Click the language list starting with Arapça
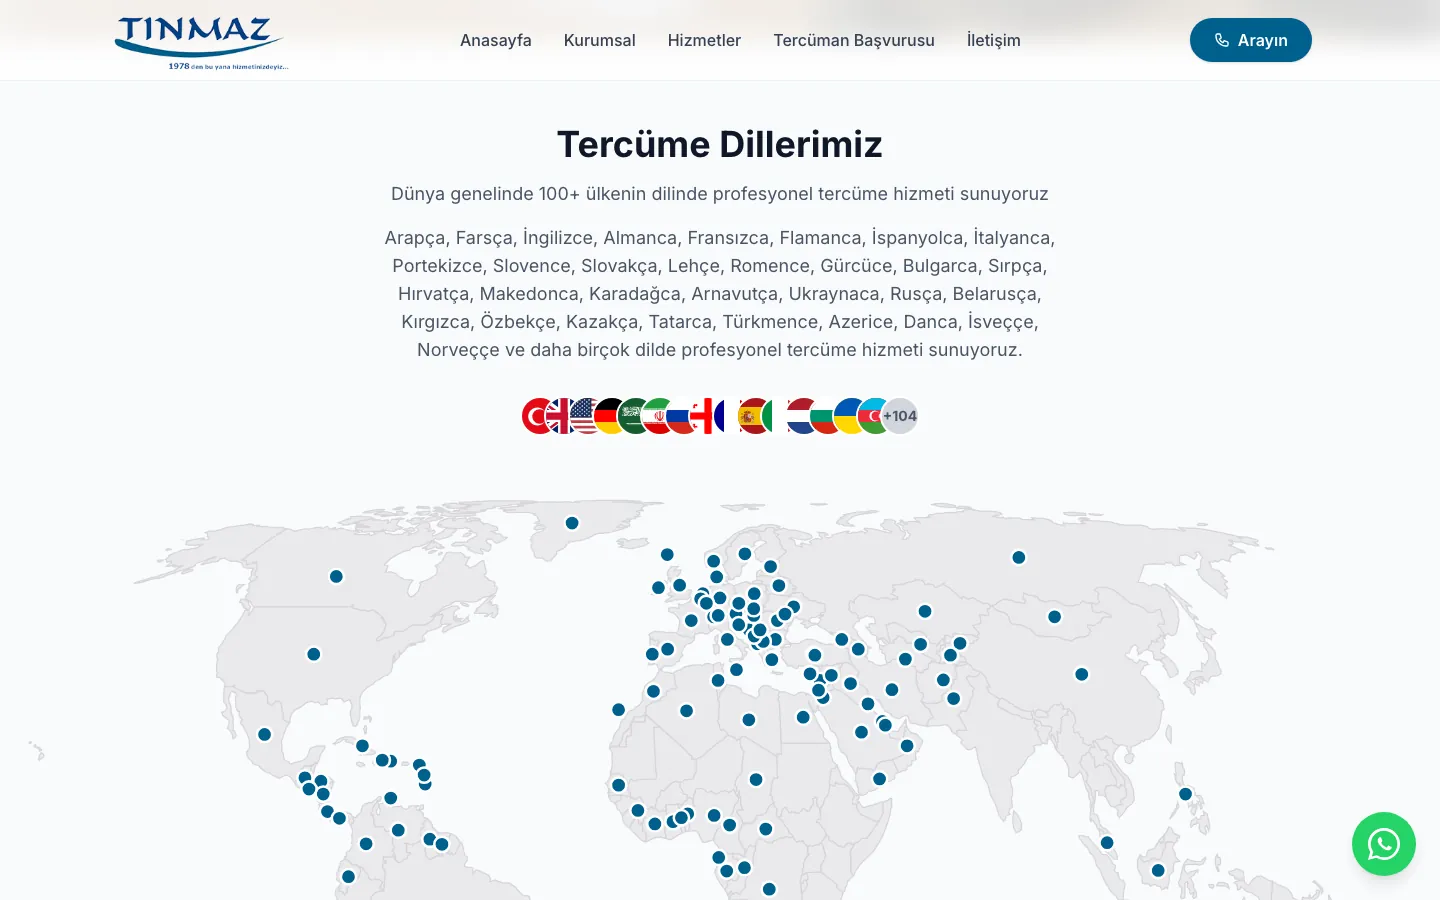This screenshot has width=1440, height=900. (x=720, y=294)
